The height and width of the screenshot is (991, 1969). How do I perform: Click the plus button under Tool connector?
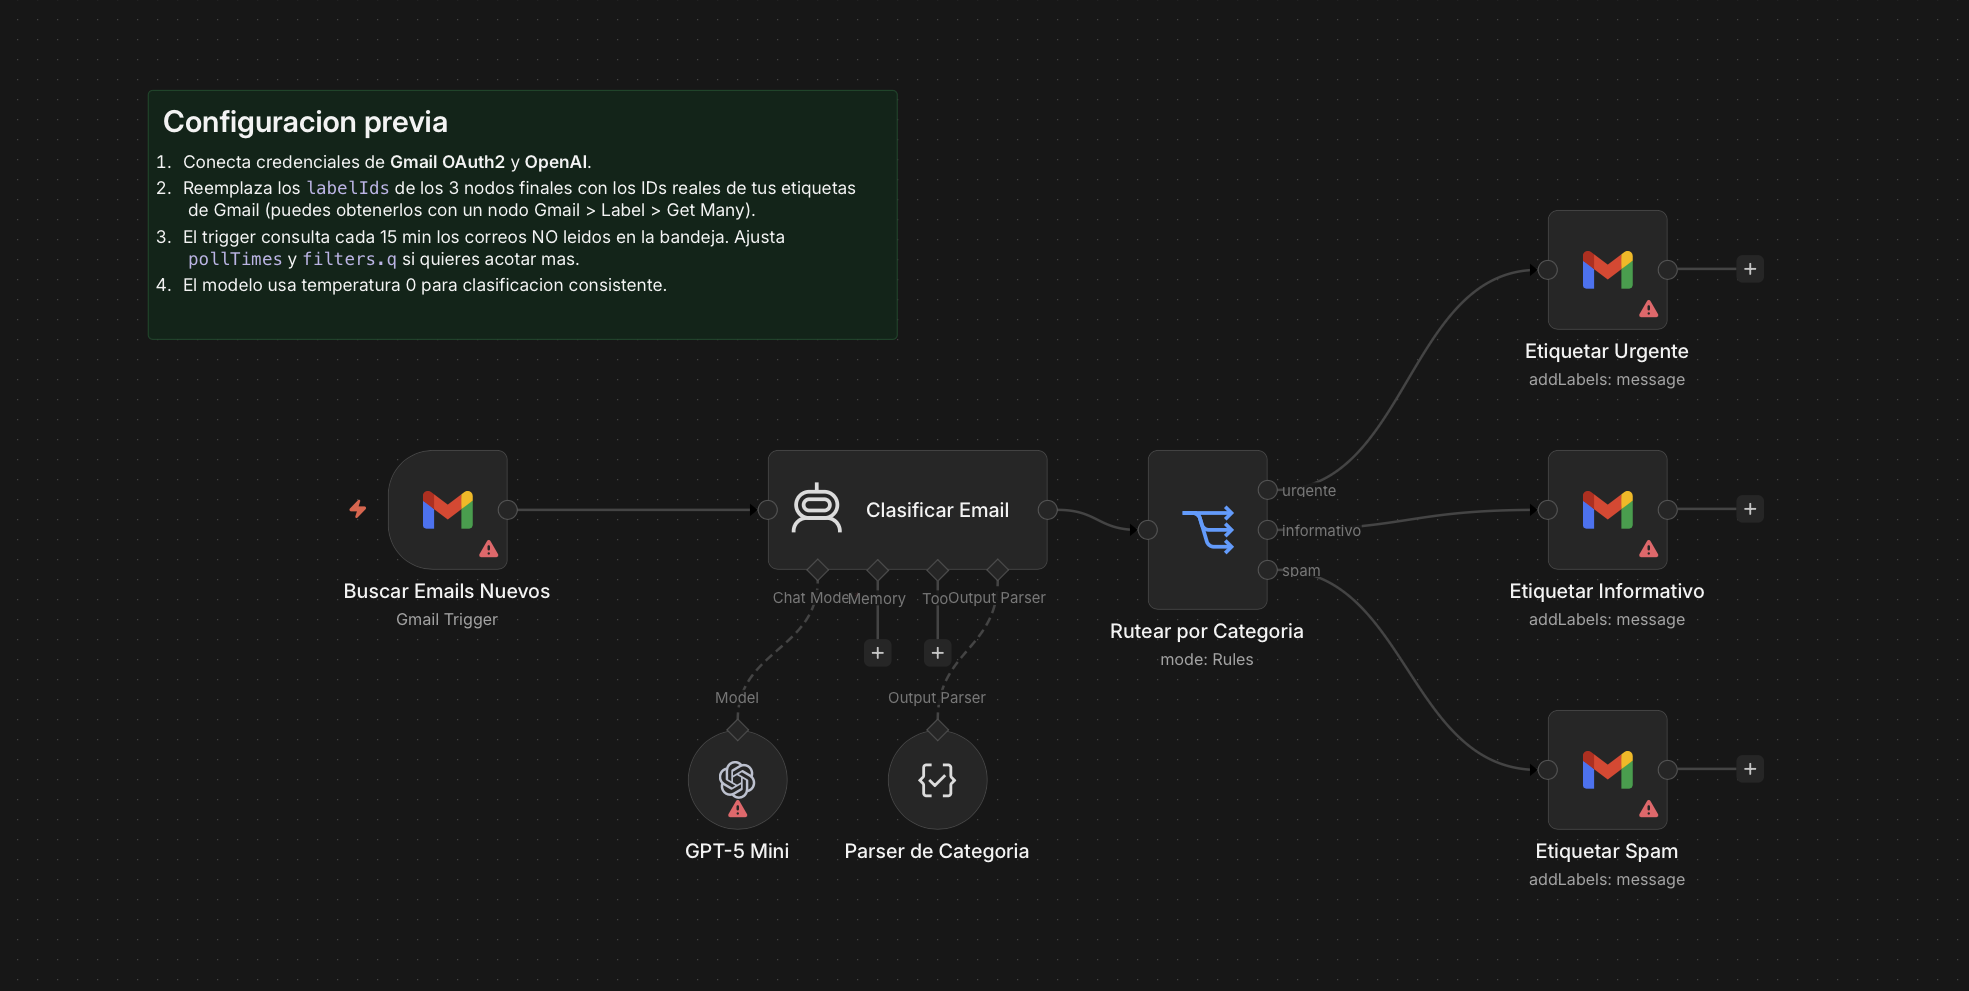(937, 653)
